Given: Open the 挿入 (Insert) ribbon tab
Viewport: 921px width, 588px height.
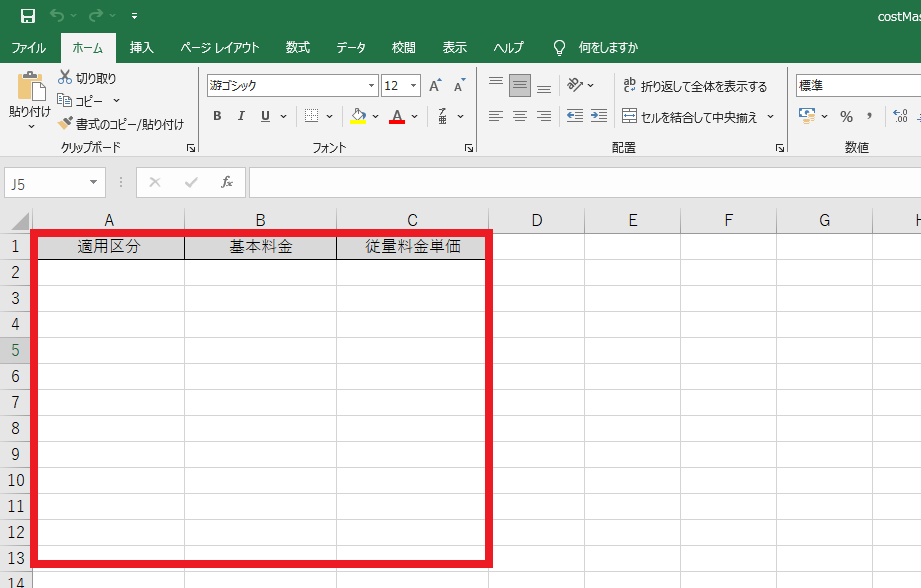Looking at the screenshot, I should (x=142, y=47).
